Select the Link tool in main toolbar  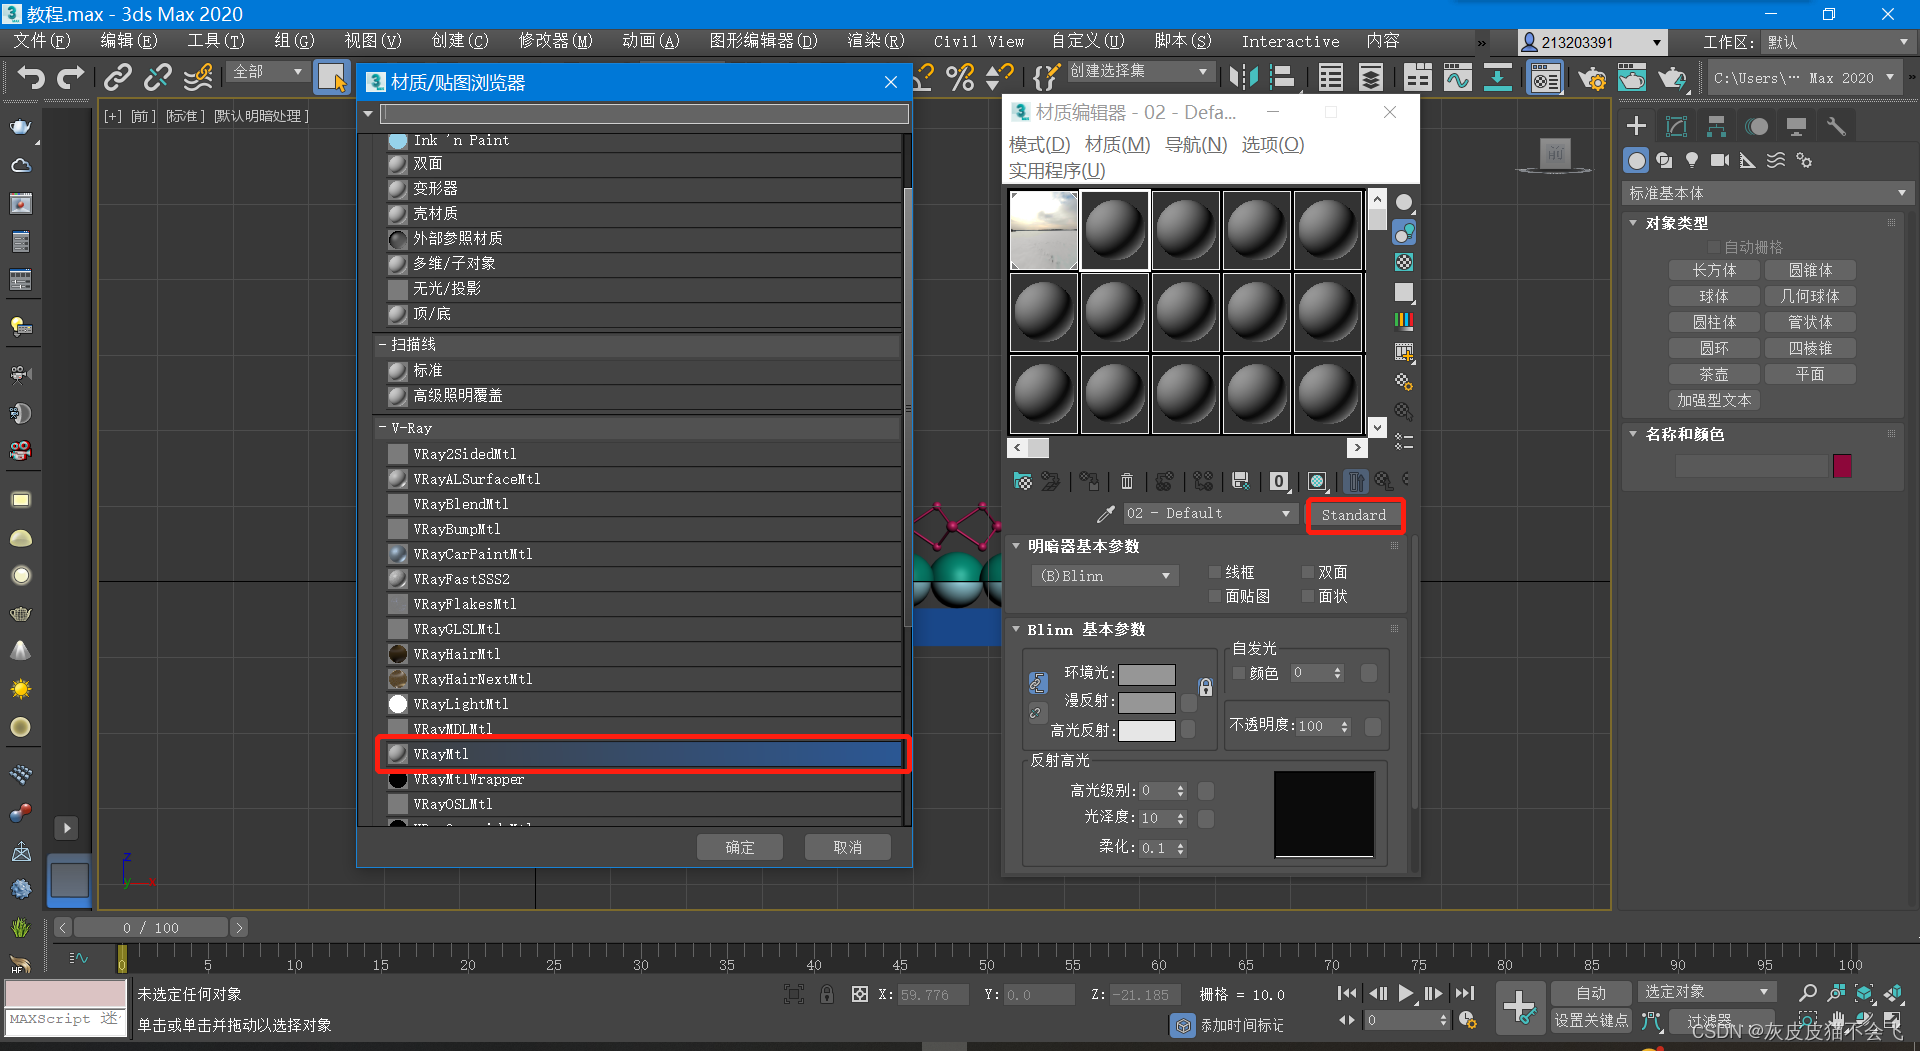tap(118, 77)
